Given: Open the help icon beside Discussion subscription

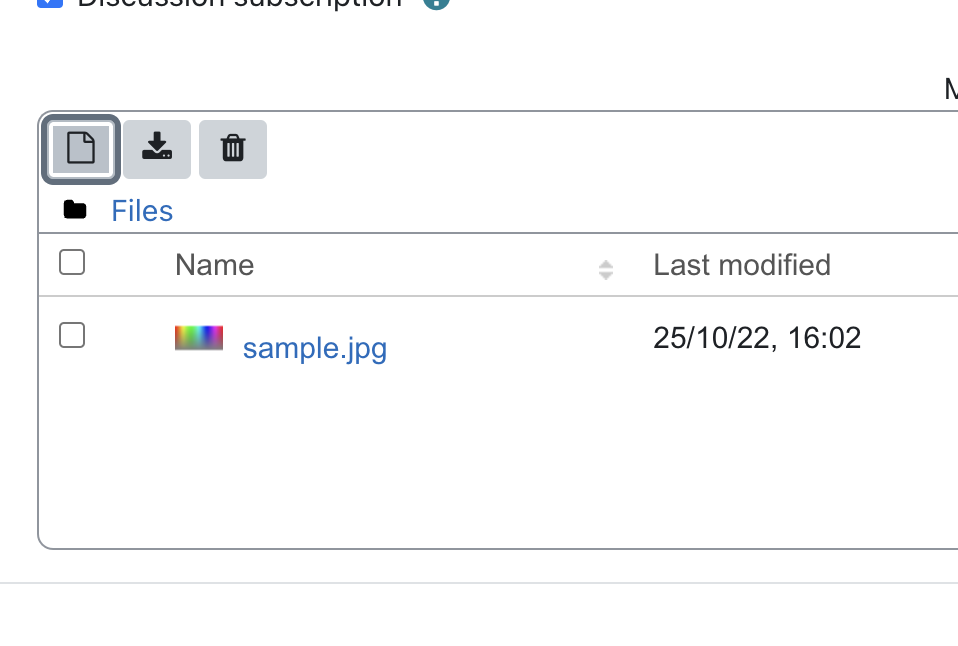Looking at the screenshot, I should pos(436,3).
